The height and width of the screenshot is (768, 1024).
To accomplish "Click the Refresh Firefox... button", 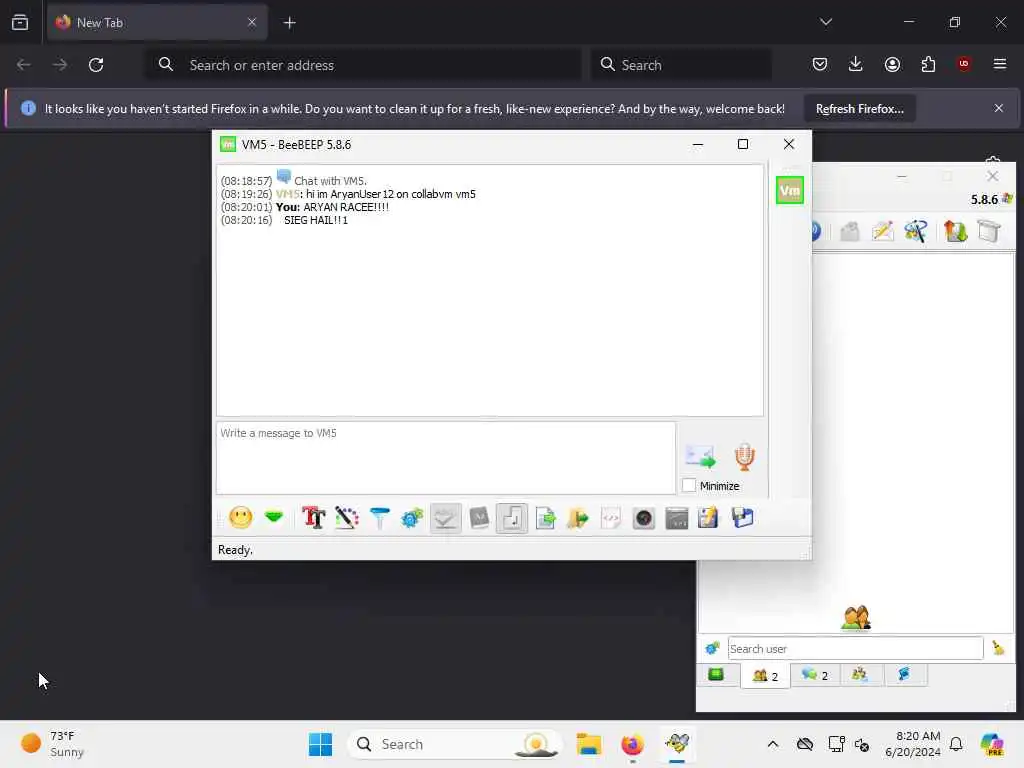I will coord(859,108).
